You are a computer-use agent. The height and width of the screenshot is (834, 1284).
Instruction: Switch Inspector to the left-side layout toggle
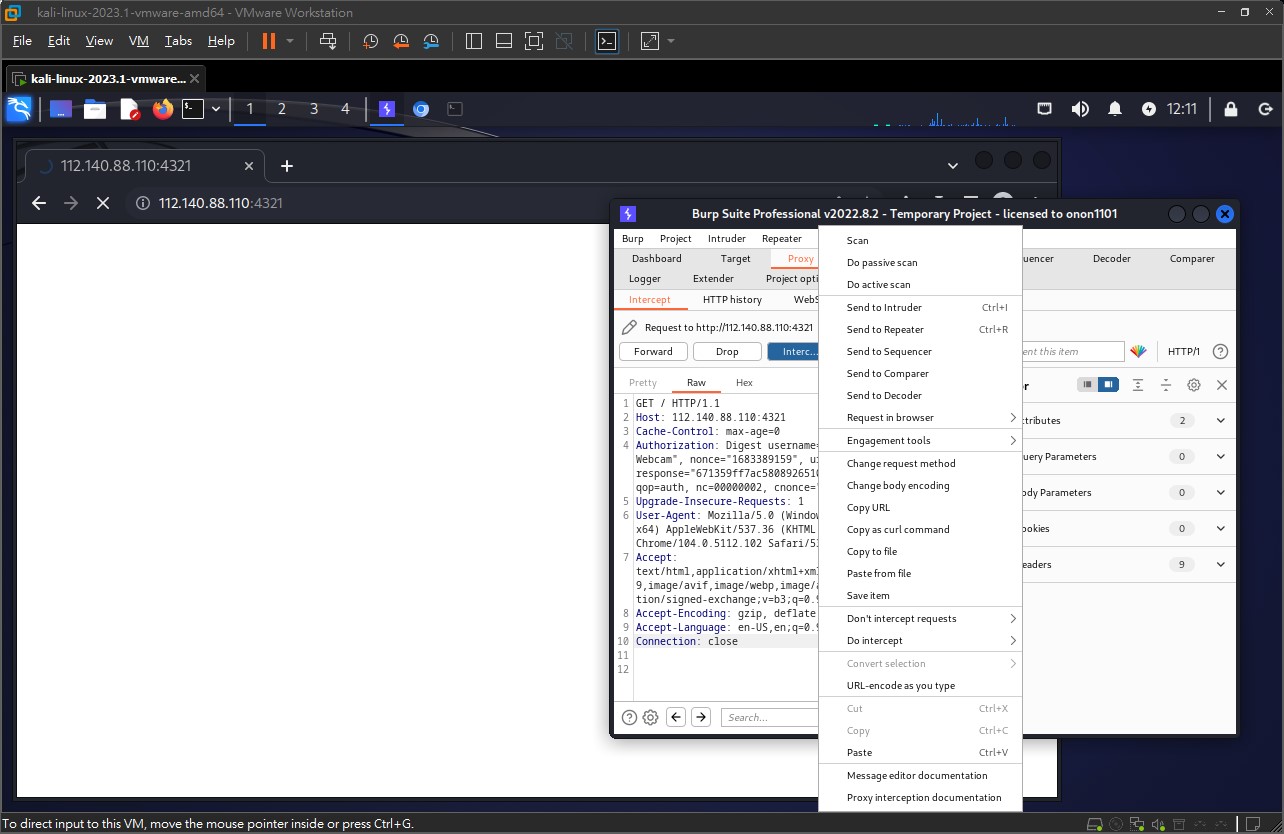click(x=1086, y=385)
